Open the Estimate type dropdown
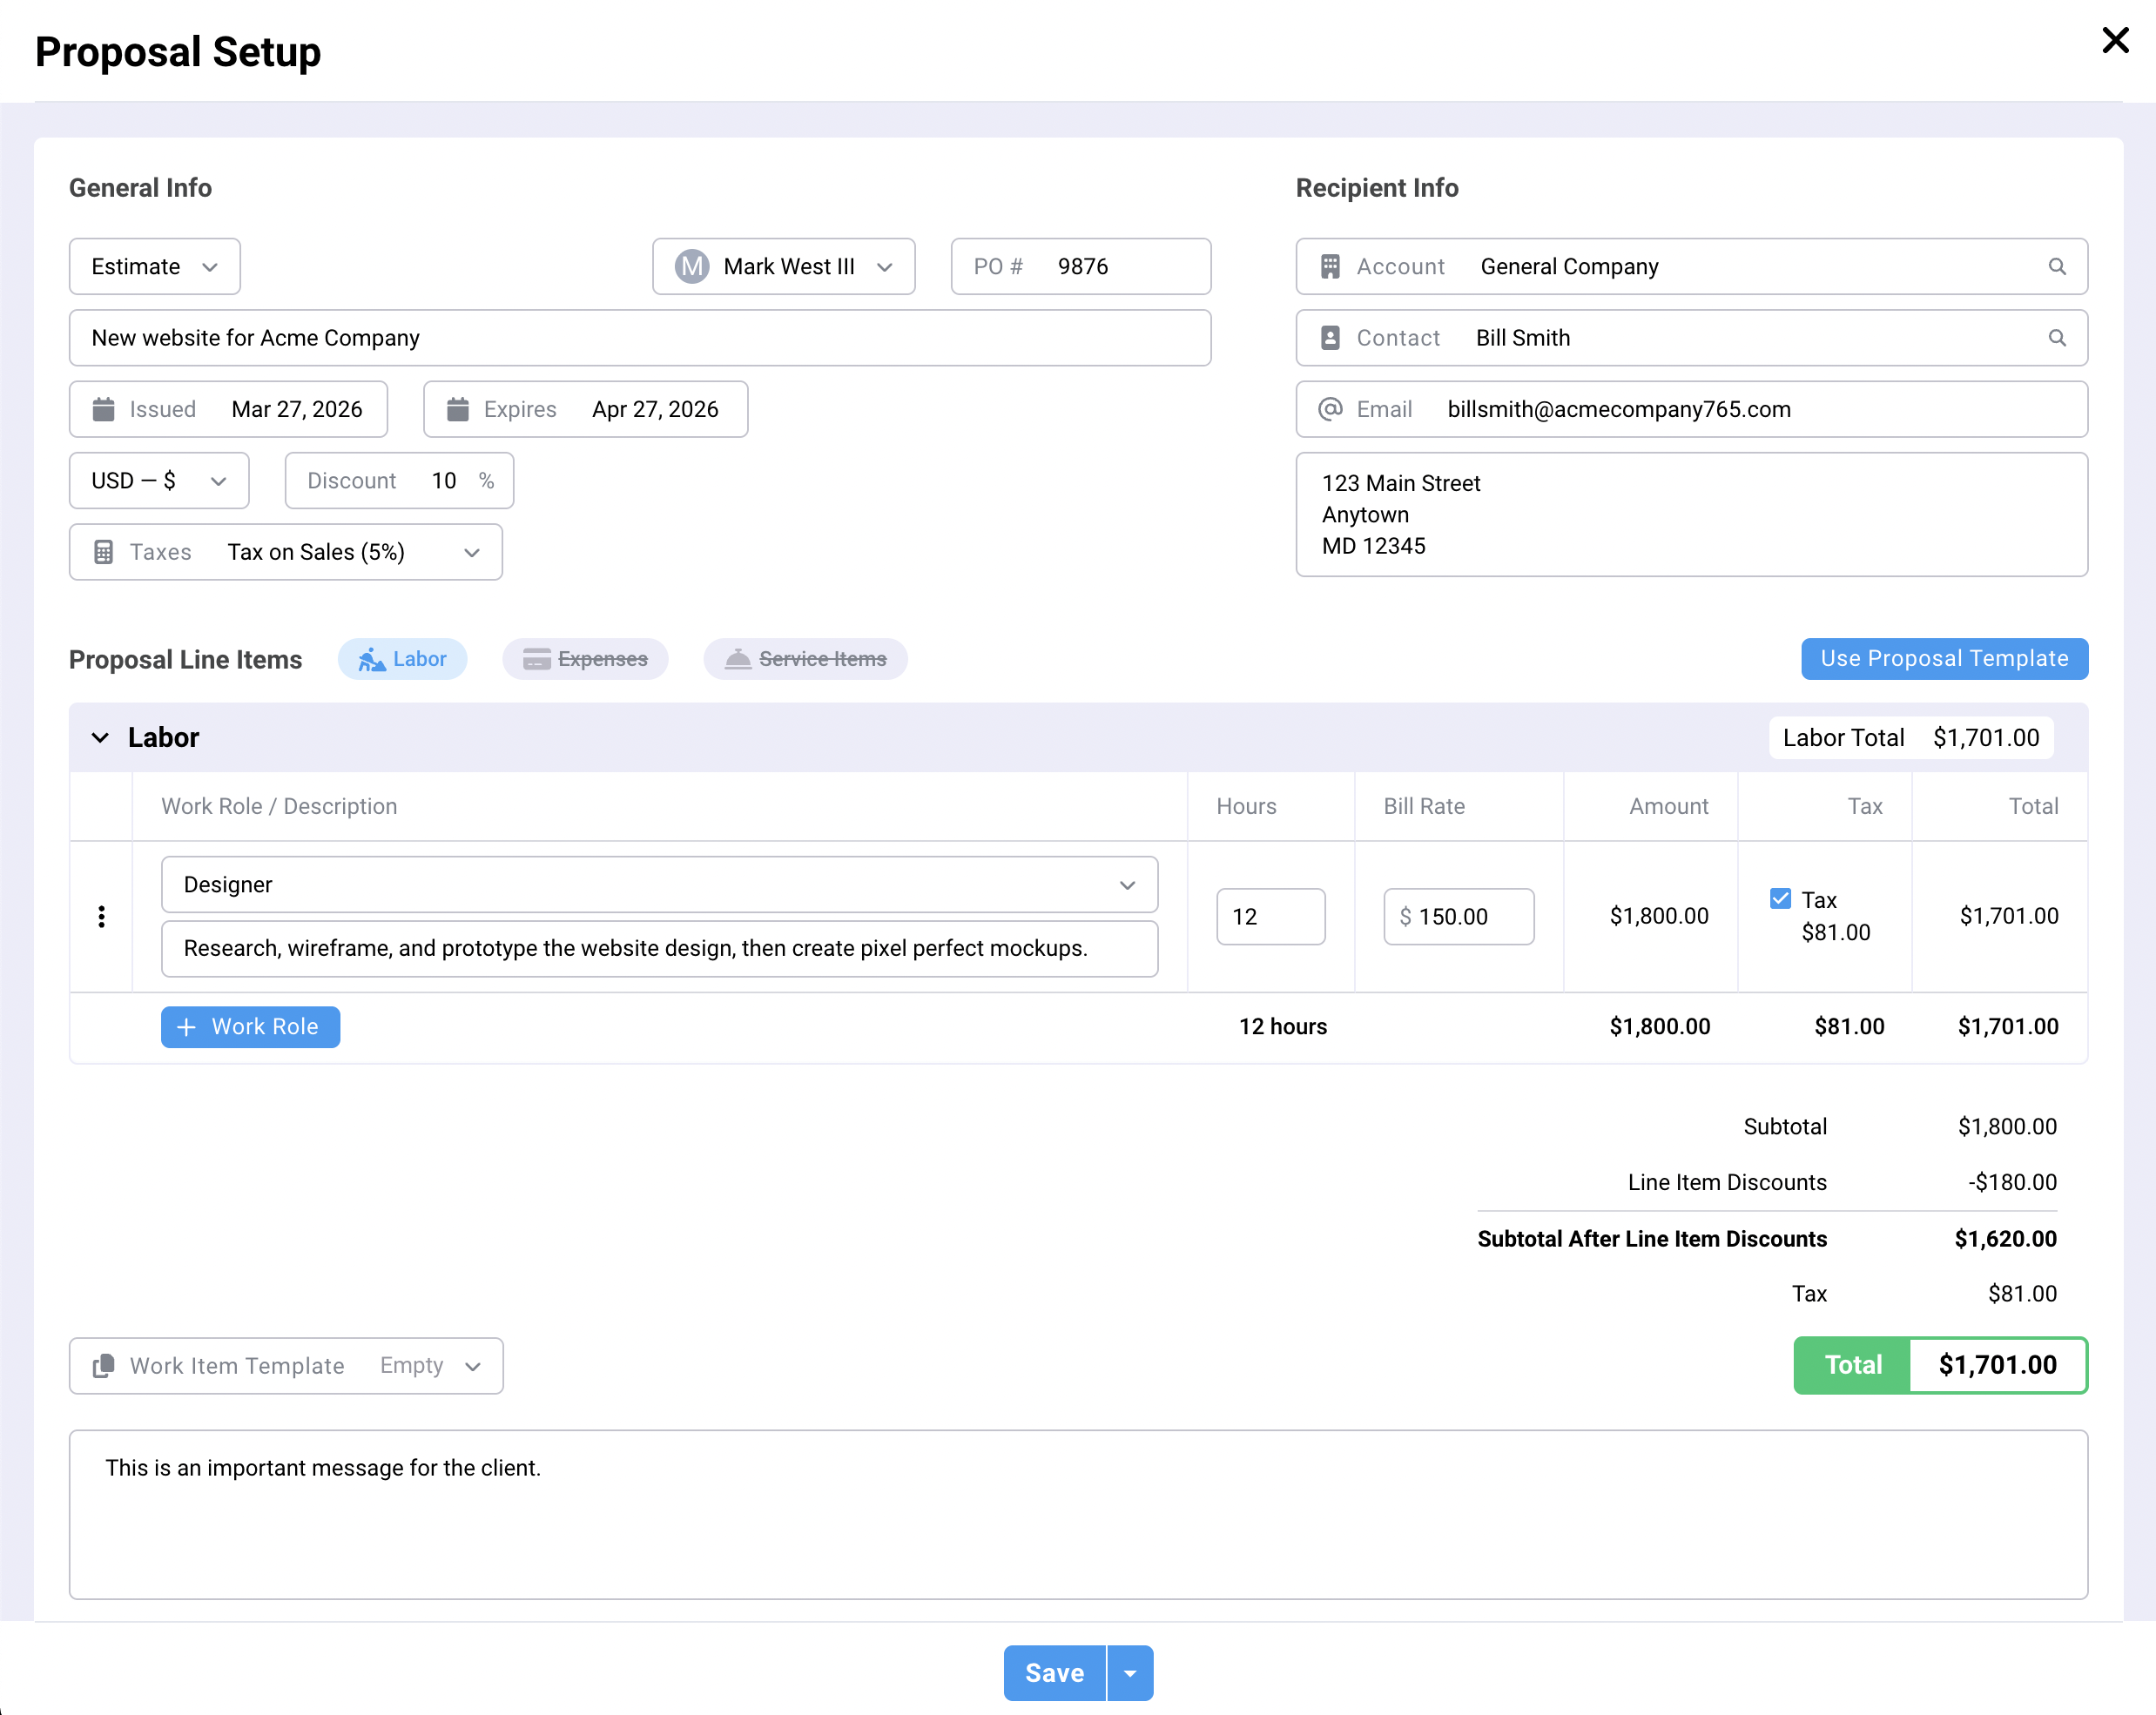This screenshot has width=2156, height=1715. tap(155, 266)
